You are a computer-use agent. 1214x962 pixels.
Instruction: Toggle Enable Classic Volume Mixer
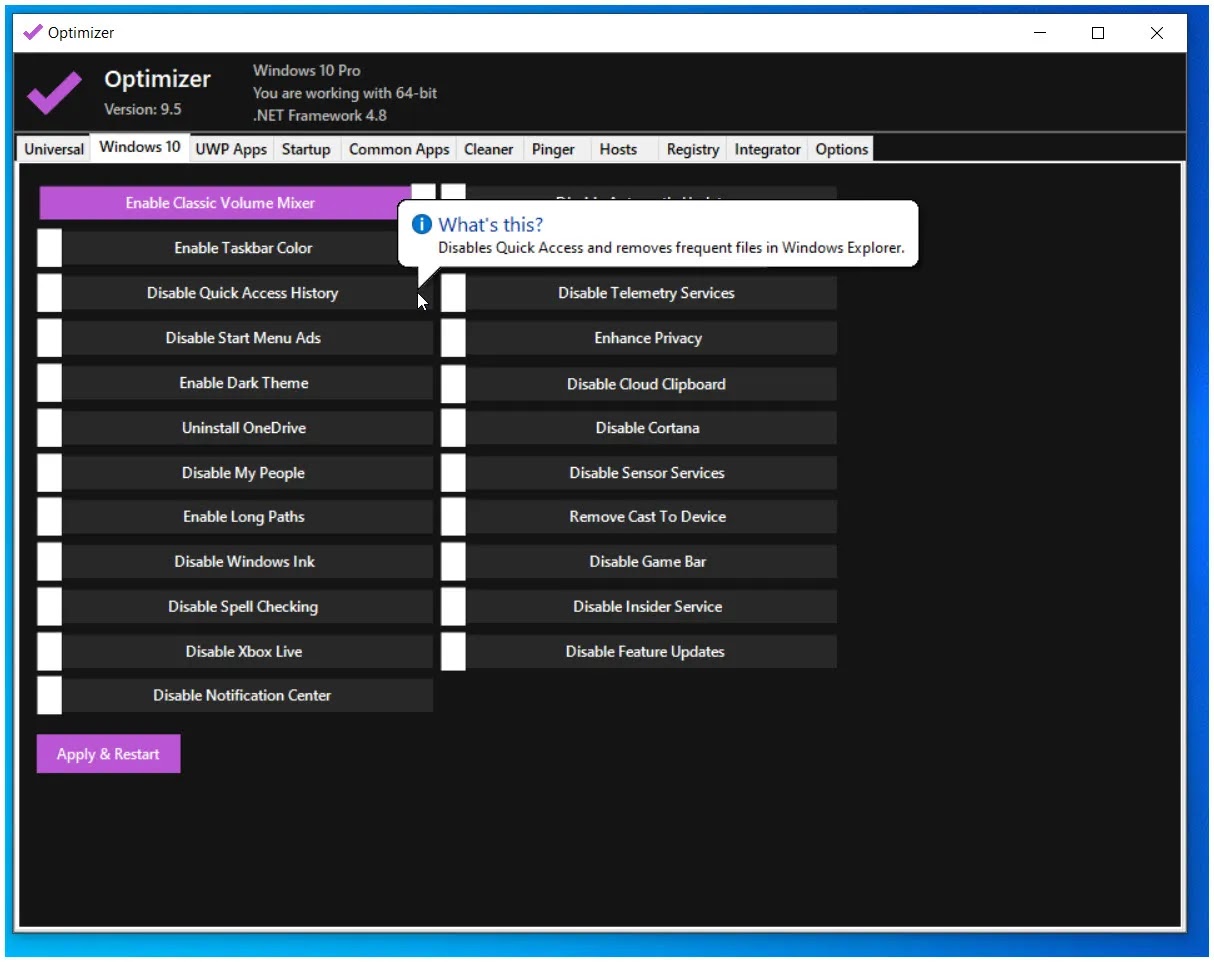237,203
